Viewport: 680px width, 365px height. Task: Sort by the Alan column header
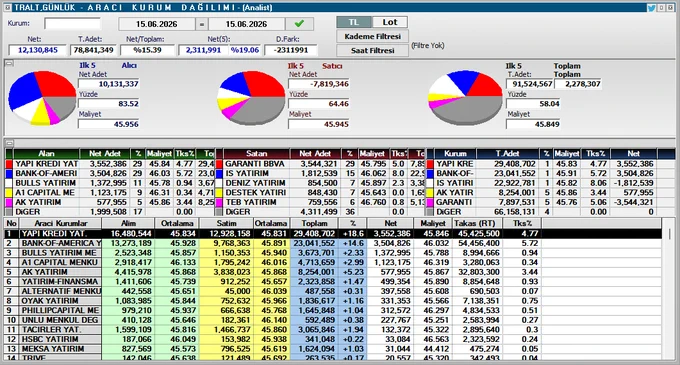[x=46, y=153]
